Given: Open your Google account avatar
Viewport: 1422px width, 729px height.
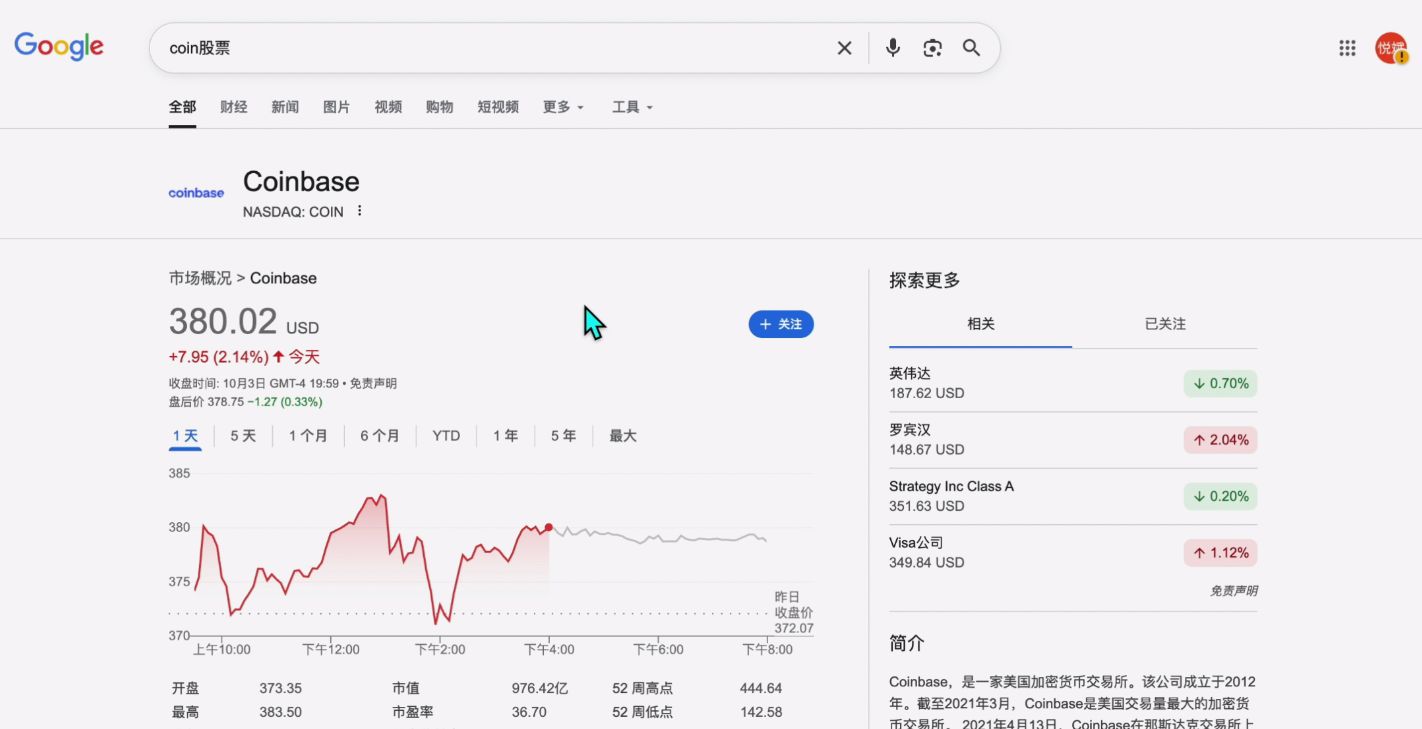Looking at the screenshot, I should (x=1392, y=47).
